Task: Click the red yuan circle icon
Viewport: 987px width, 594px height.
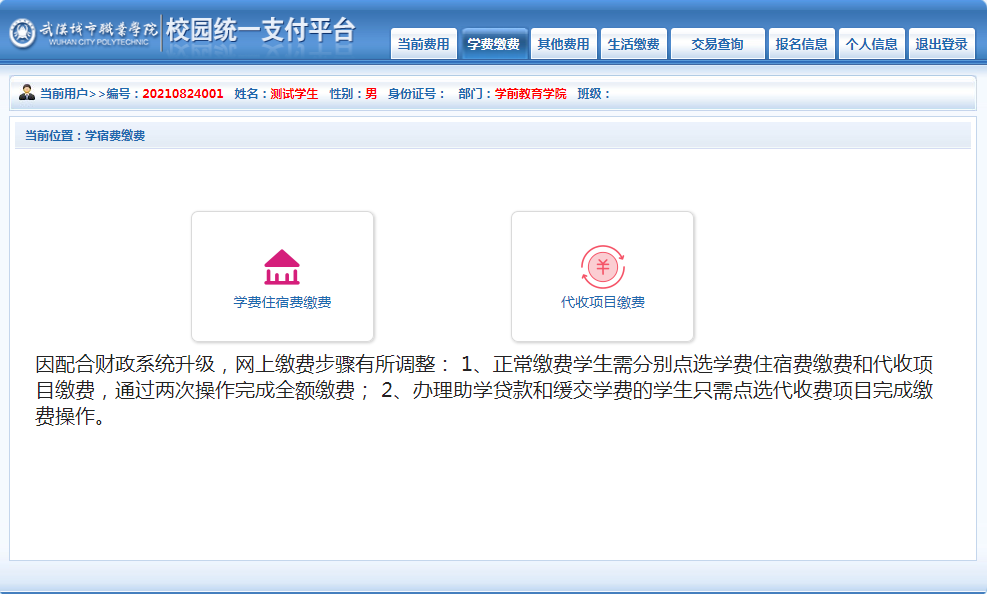Action: tap(602, 267)
